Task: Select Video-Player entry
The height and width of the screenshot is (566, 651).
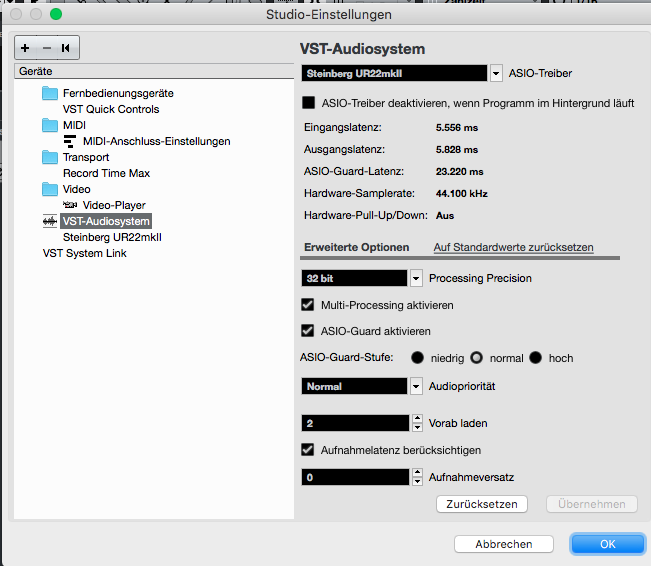Action: coord(114,205)
